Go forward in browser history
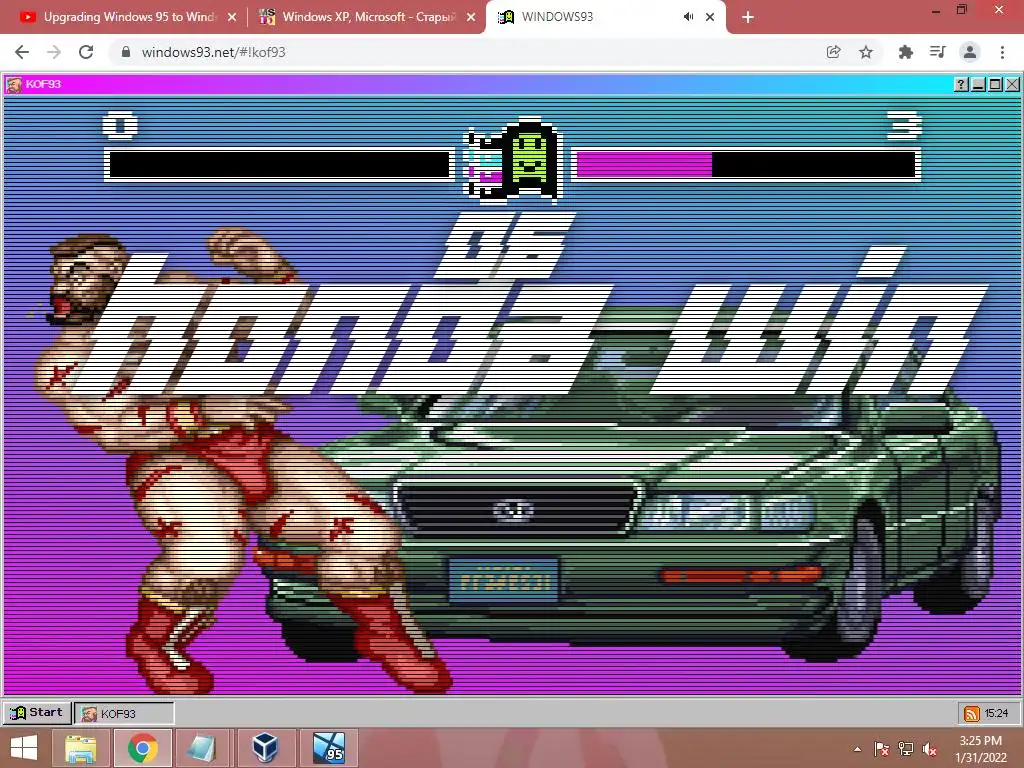The height and width of the screenshot is (768, 1024). tap(54, 52)
